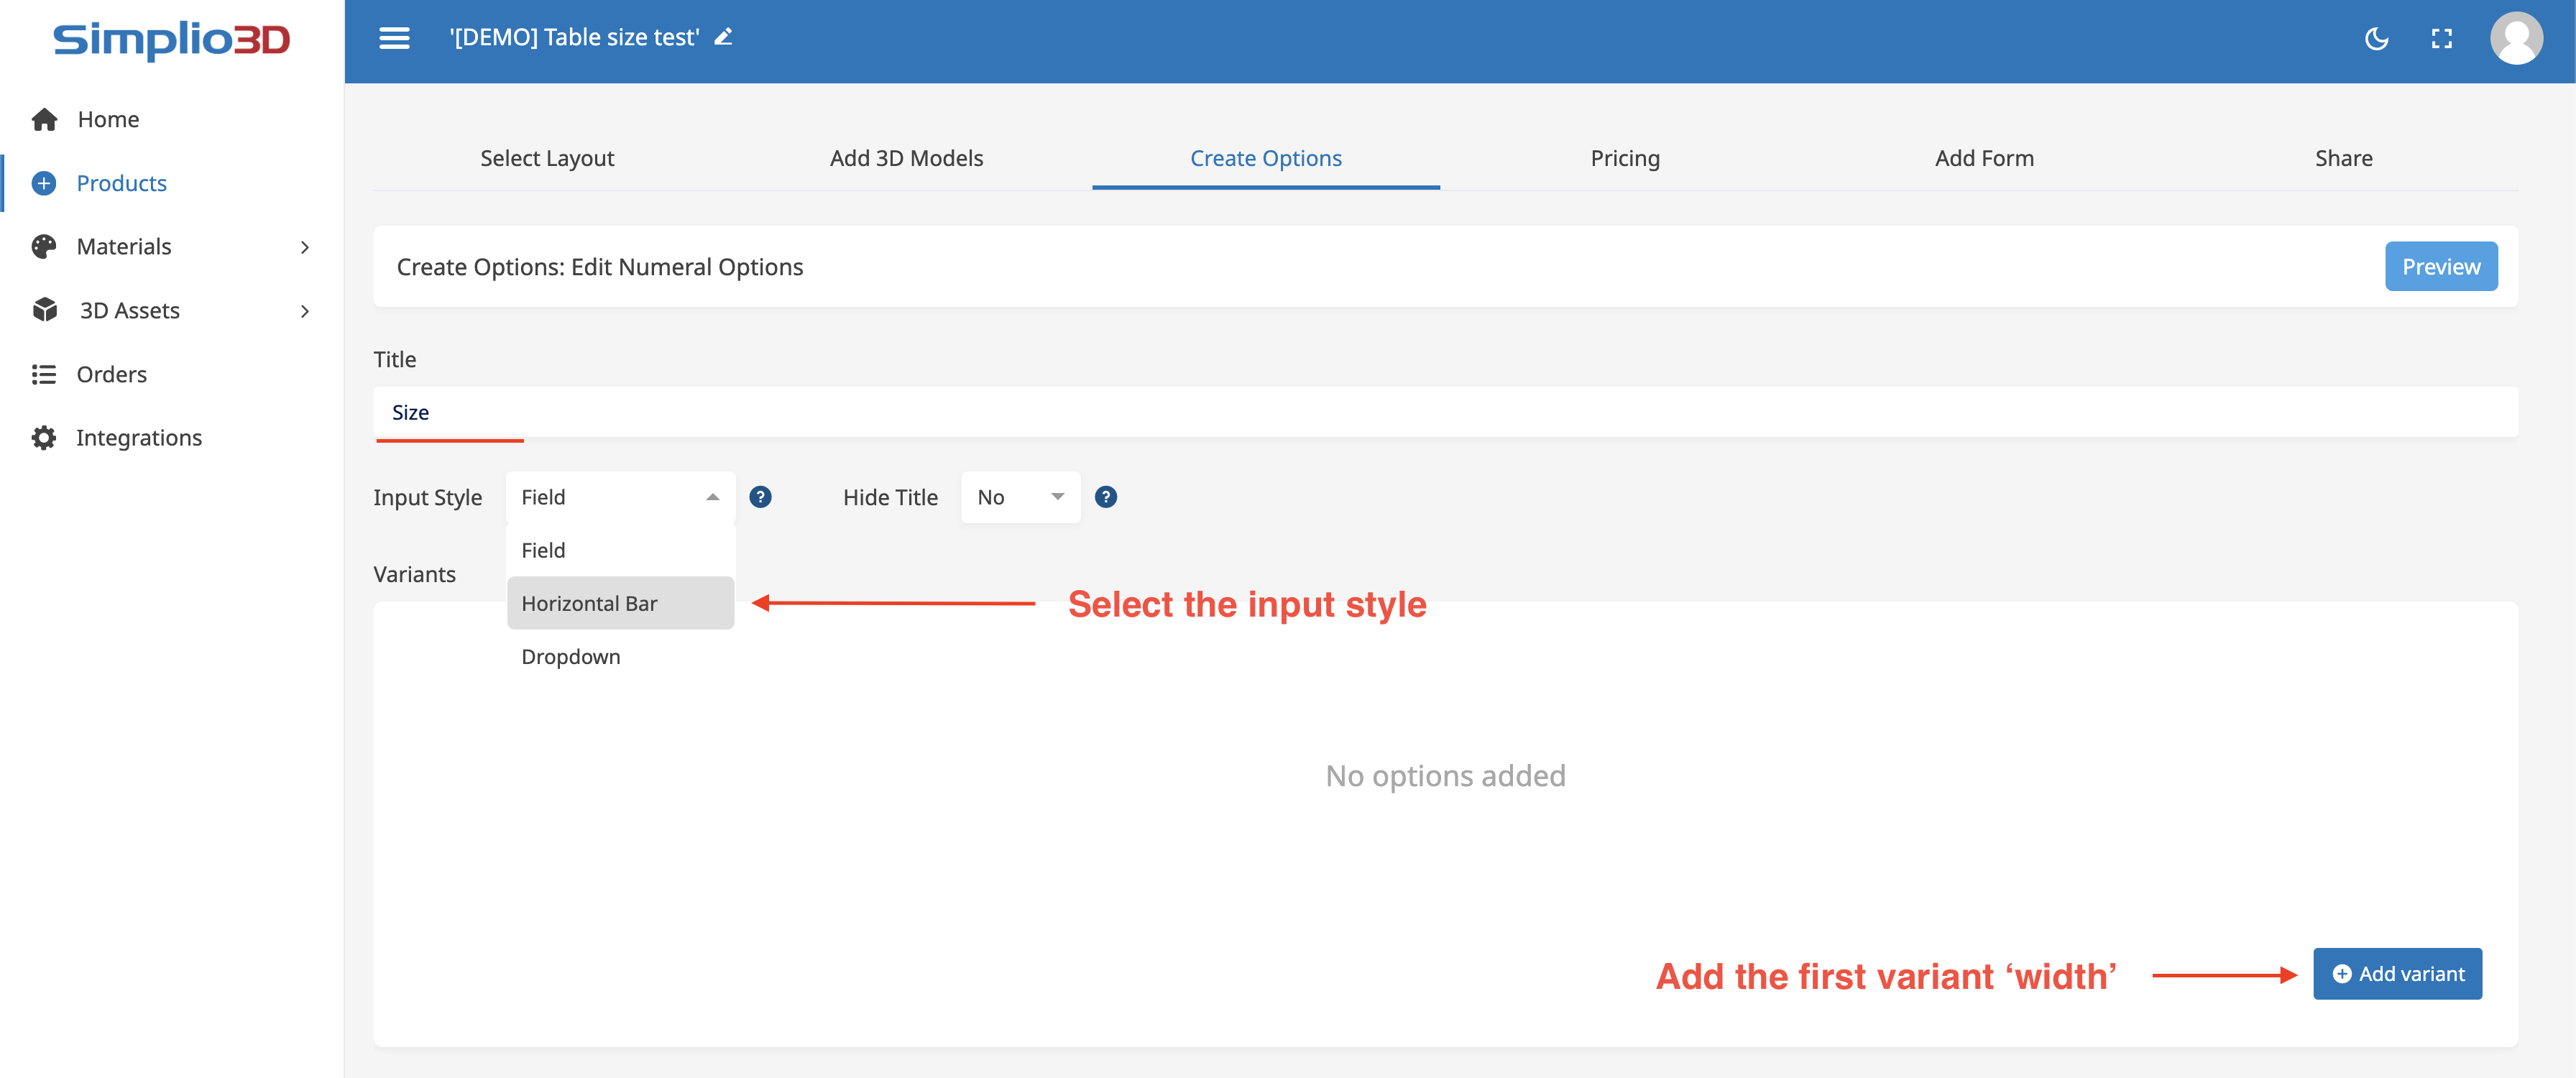The width and height of the screenshot is (2576, 1078).
Task: Choose Dropdown from the input style list
Action: 571,657
